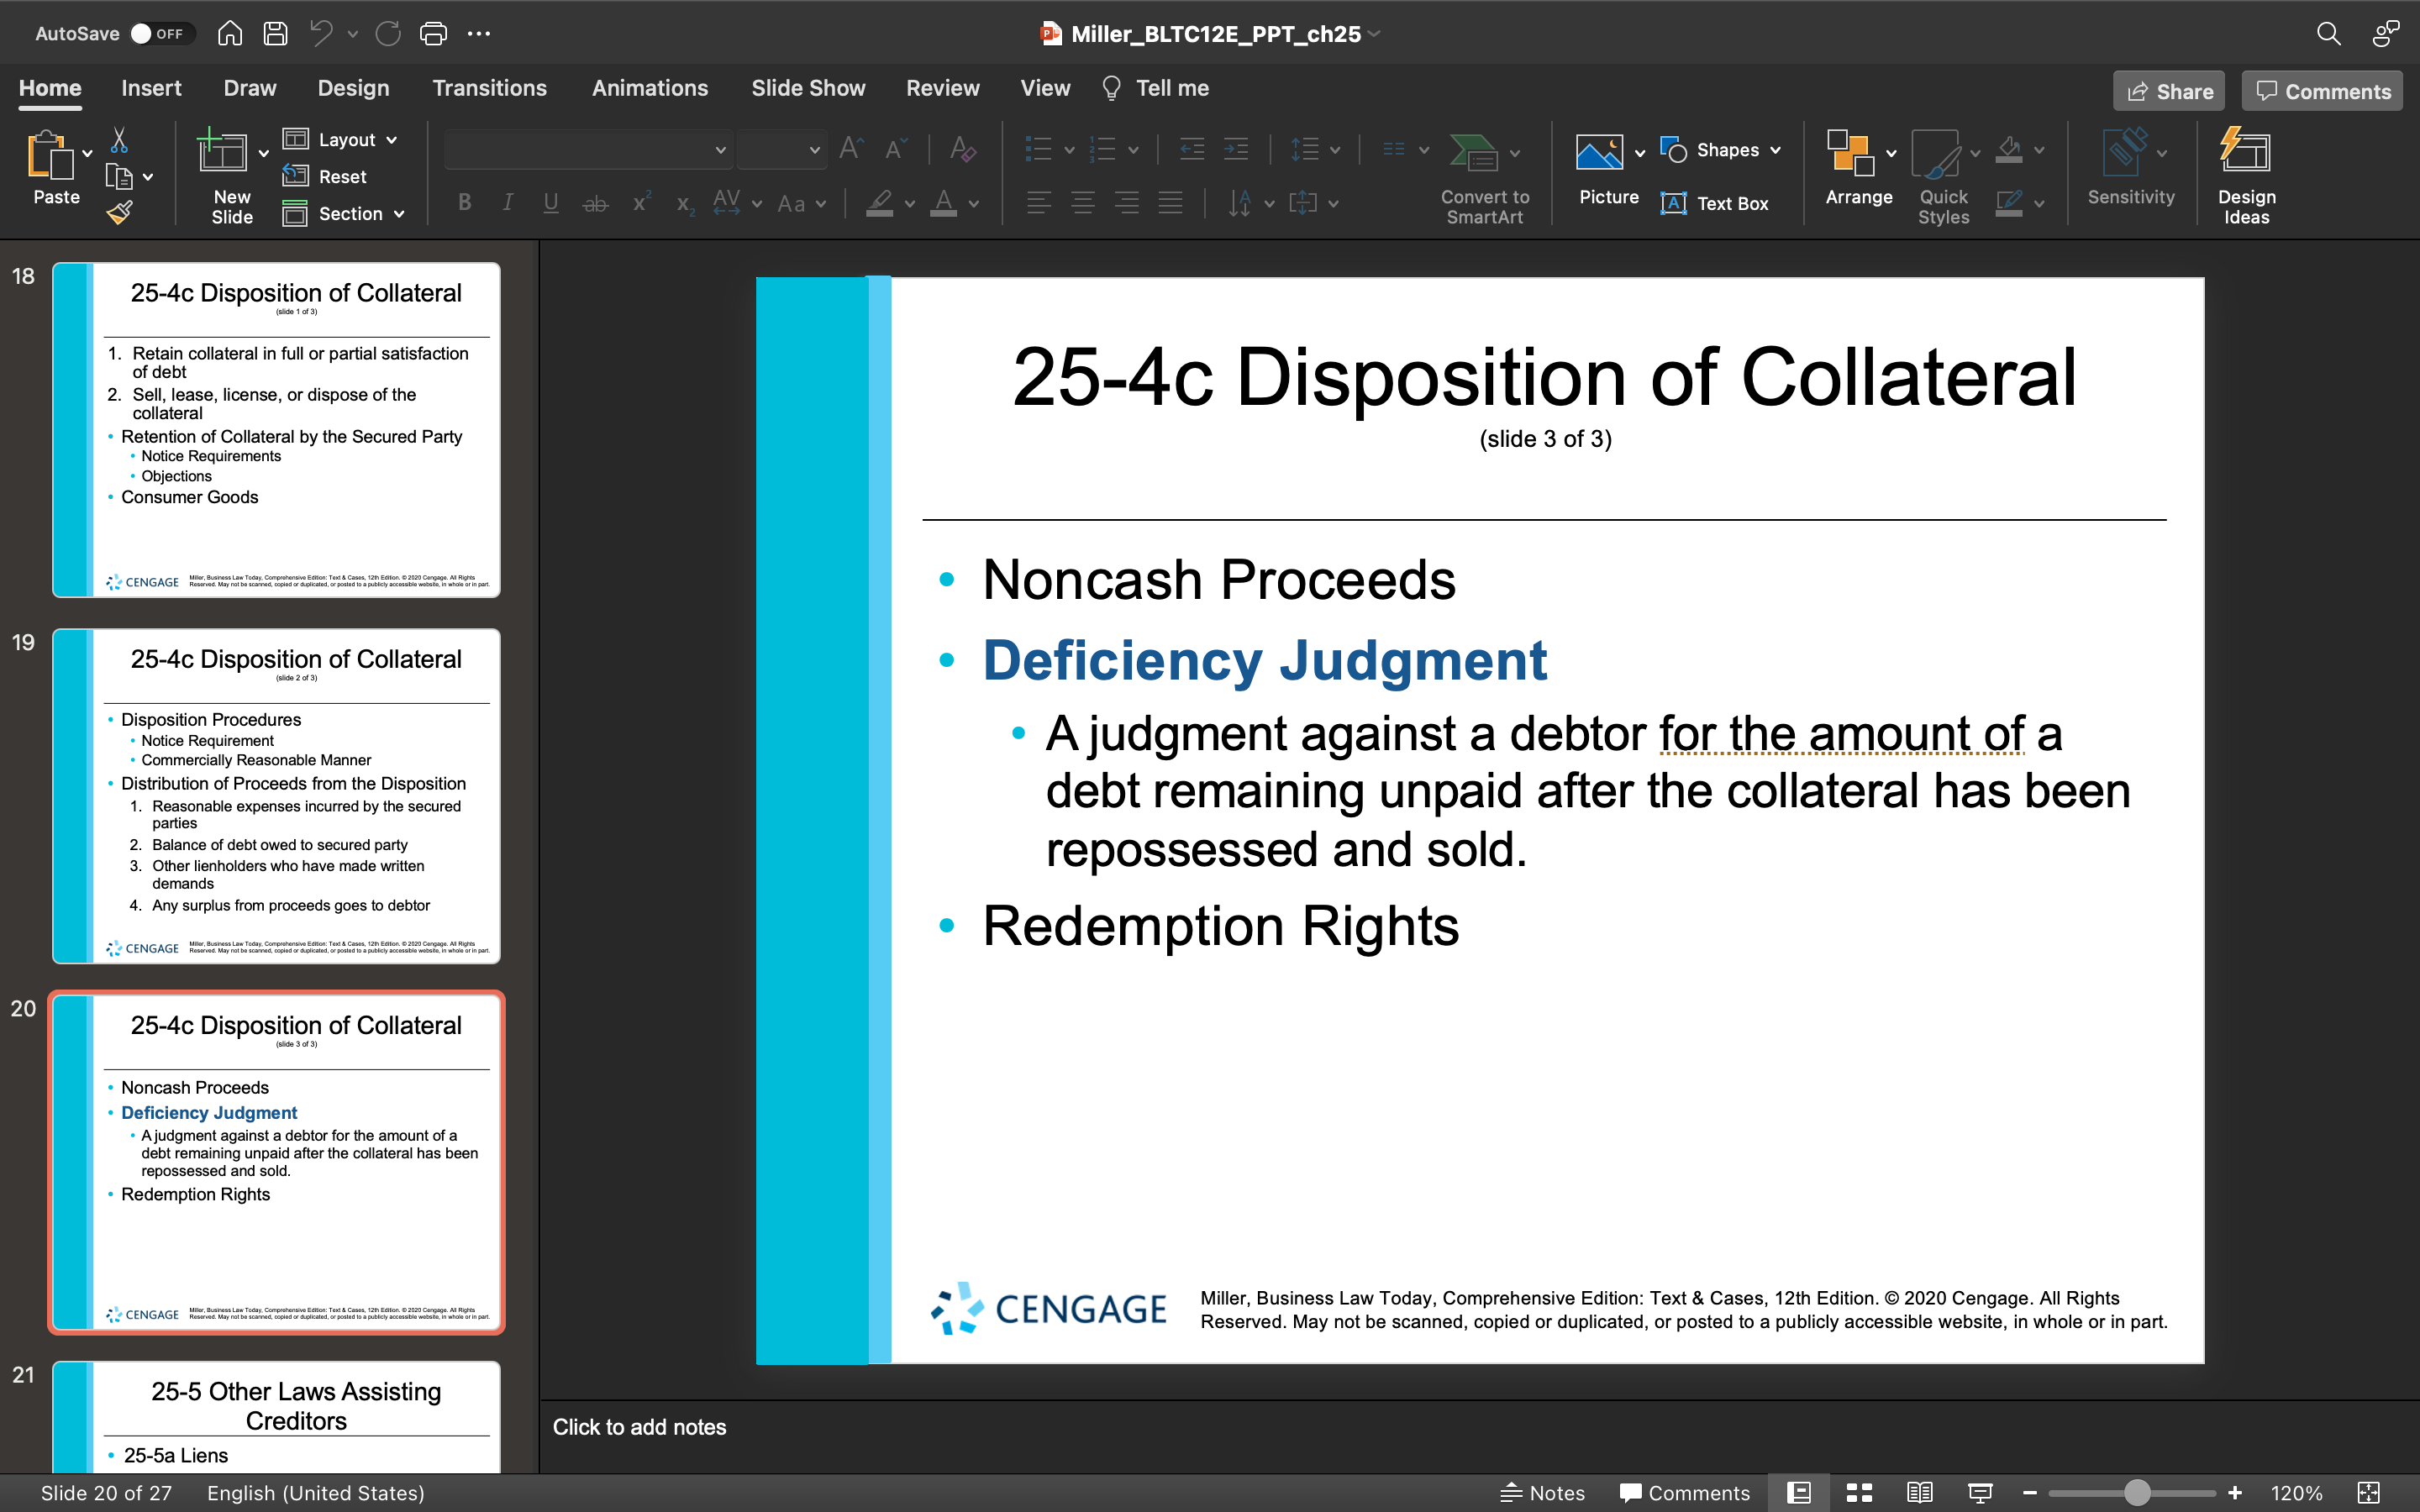Increase list indent level
This screenshot has width=2420, height=1512.
(1236, 149)
